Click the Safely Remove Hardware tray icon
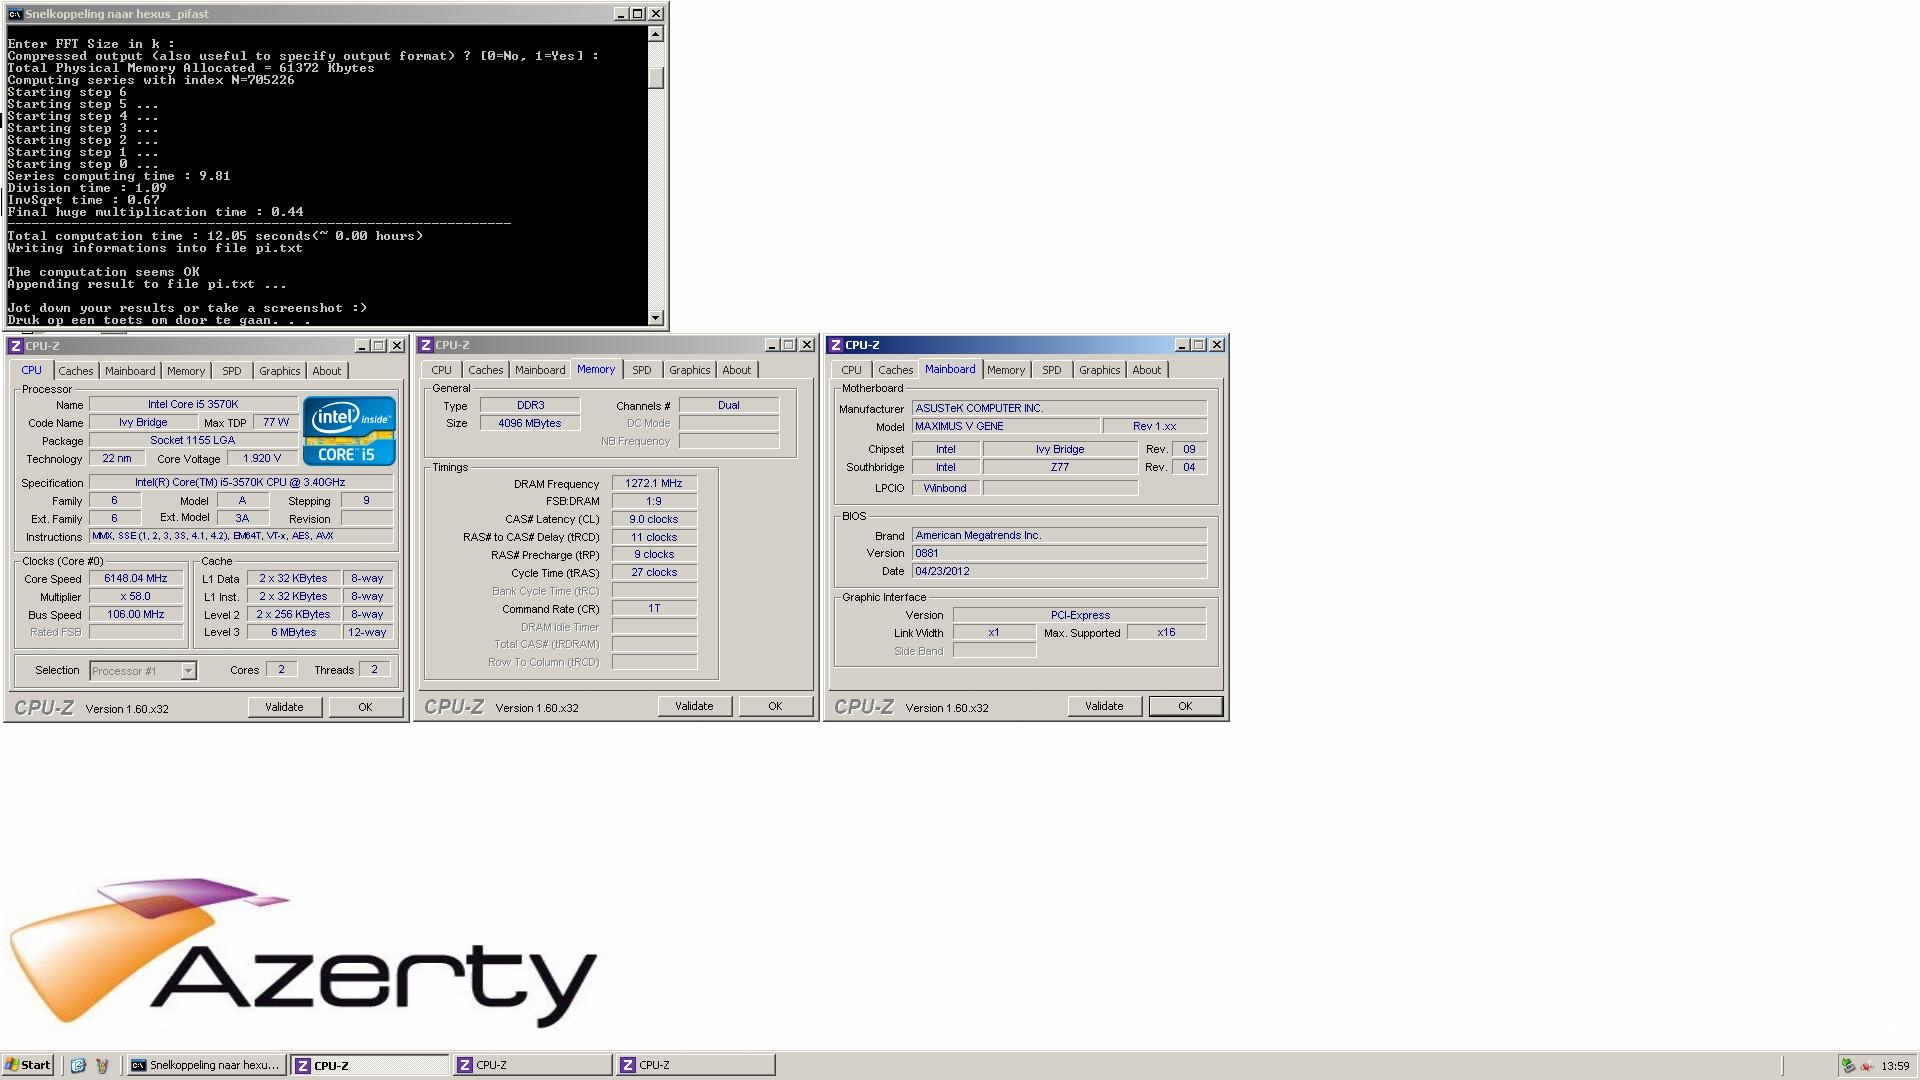 [1848, 1065]
